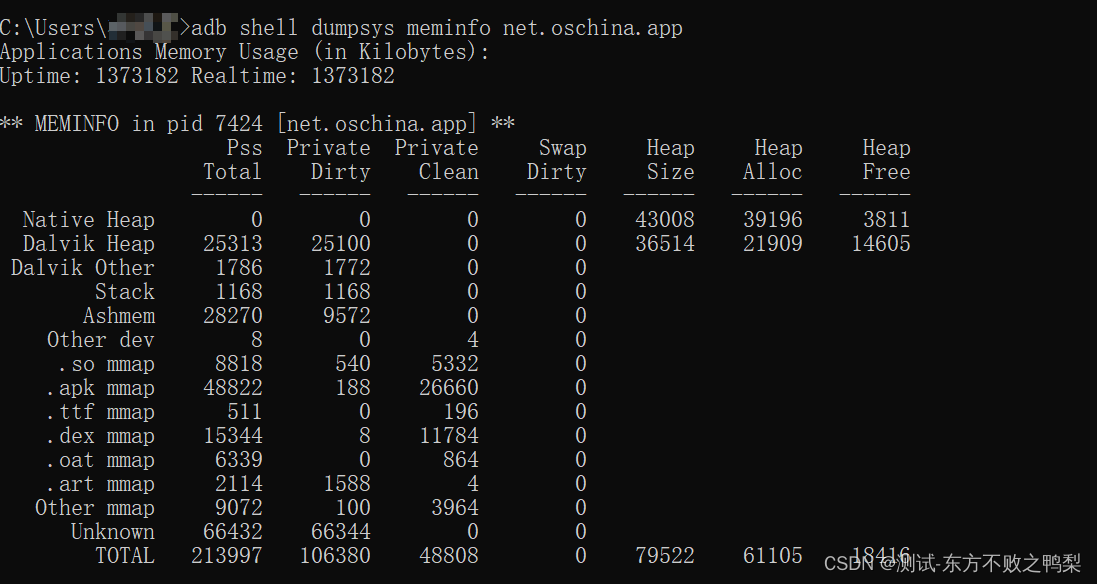
Task: Select the 'Applications Memory Usage (in Kilobytes):' line
Action: pos(245,52)
